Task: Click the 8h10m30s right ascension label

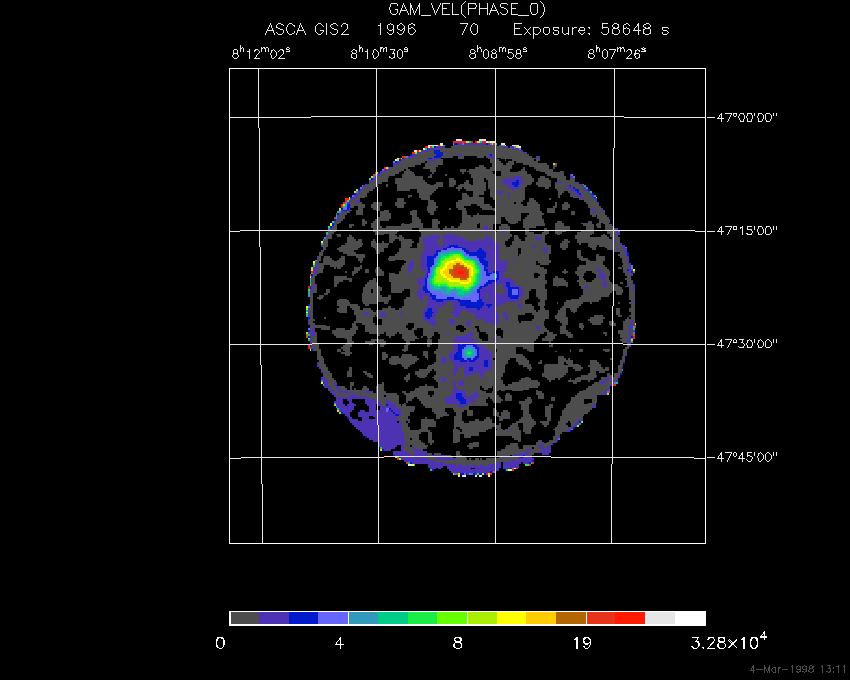Action: [379, 53]
